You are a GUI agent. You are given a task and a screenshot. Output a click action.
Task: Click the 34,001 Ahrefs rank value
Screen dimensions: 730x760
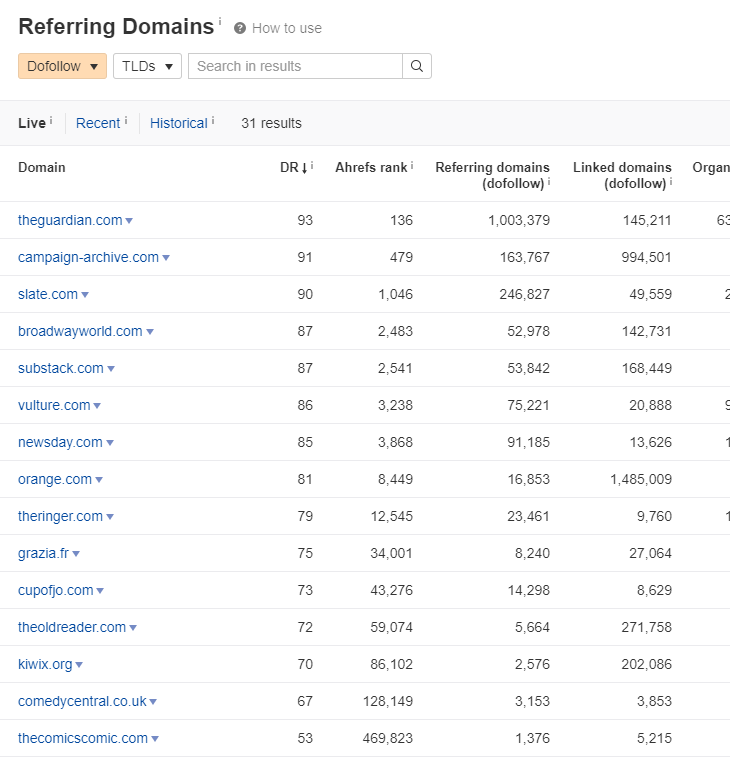[392, 553]
